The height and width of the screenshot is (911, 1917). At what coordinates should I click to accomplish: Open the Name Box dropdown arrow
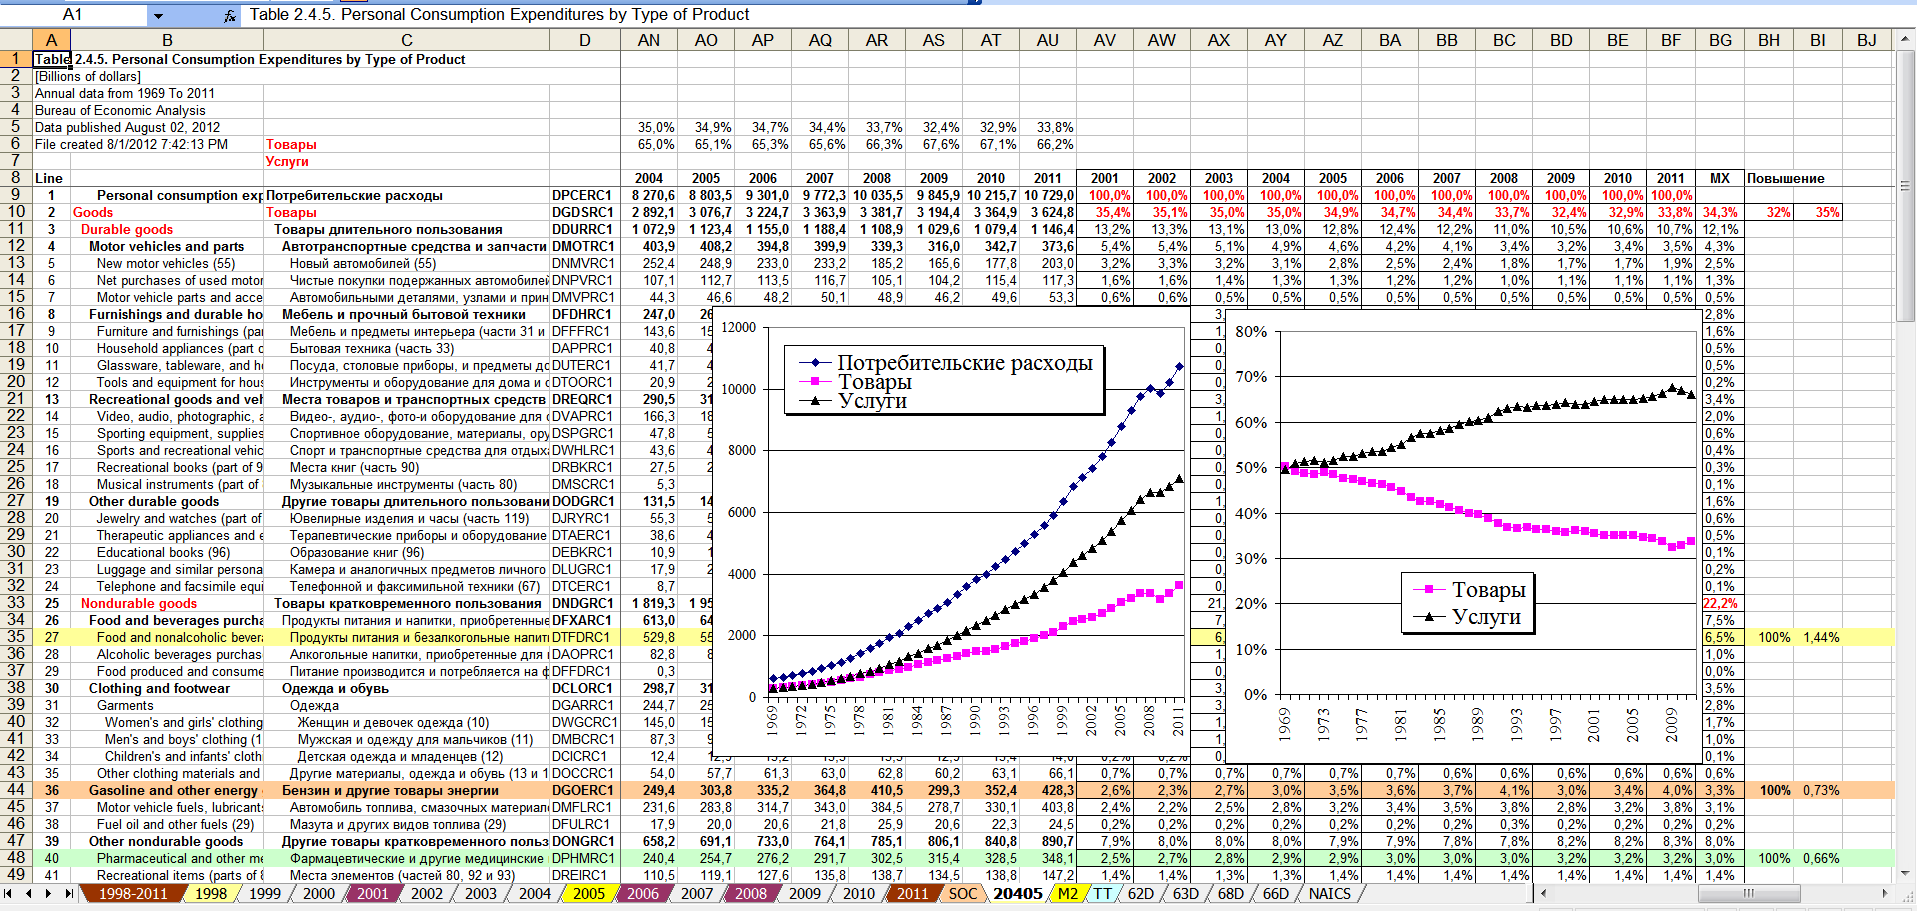(x=158, y=15)
